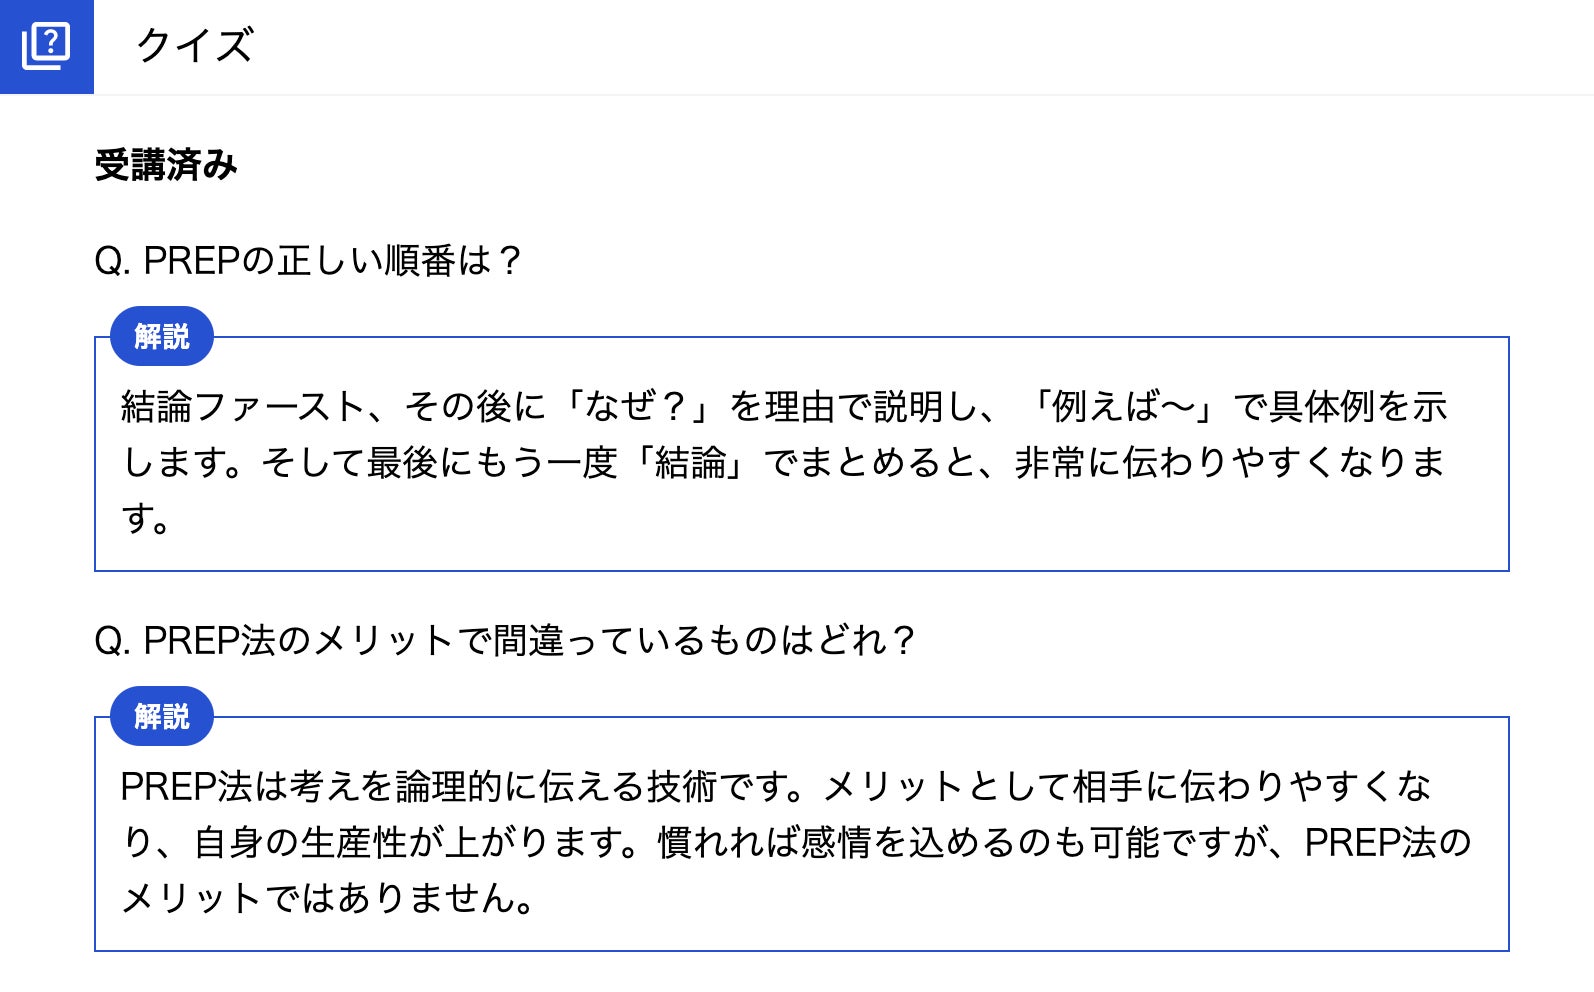This screenshot has height=992, width=1594.
Task: Click the quoted phrase 「例えば〜」
Action: point(1124,407)
